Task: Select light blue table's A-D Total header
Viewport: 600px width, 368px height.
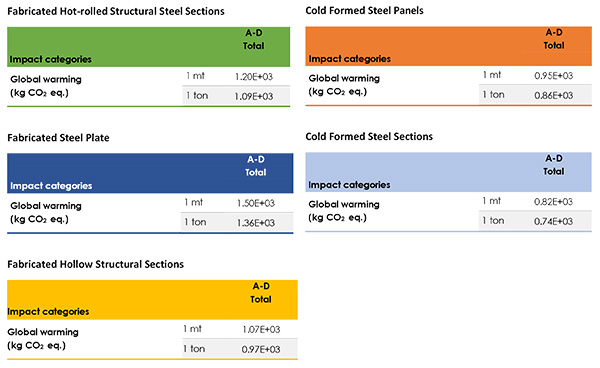Action: click(x=554, y=165)
